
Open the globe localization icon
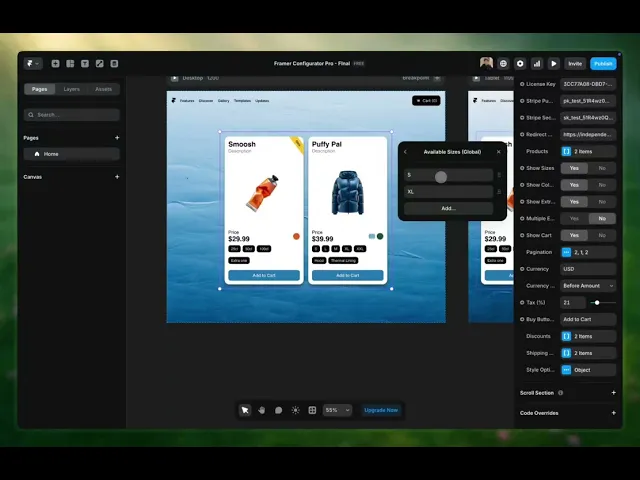[x=503, y=64]
